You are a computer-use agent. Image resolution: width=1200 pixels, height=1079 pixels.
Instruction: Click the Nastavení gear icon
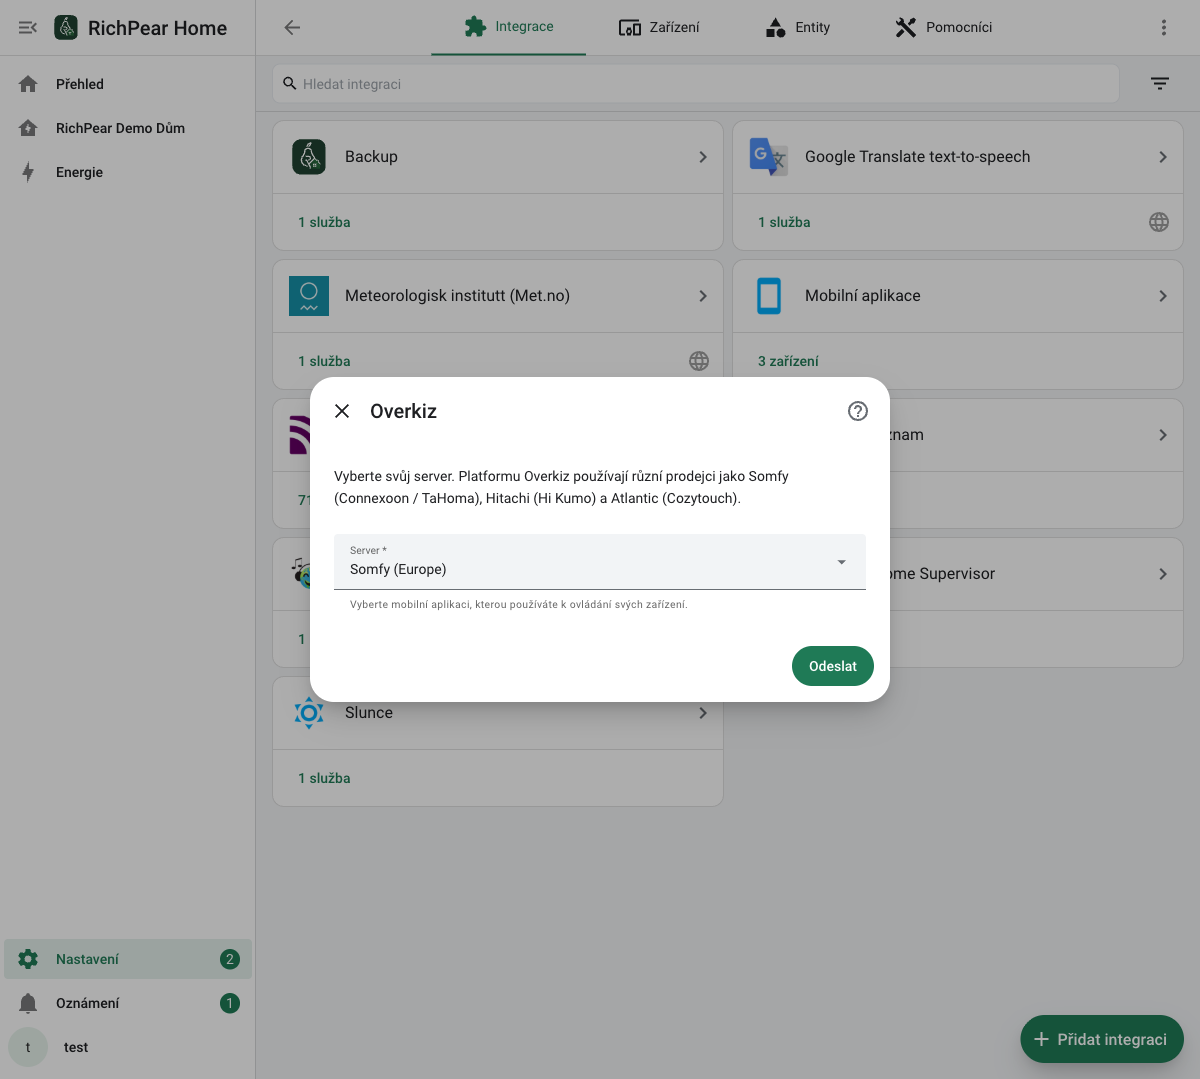click(x=28, y=959)
